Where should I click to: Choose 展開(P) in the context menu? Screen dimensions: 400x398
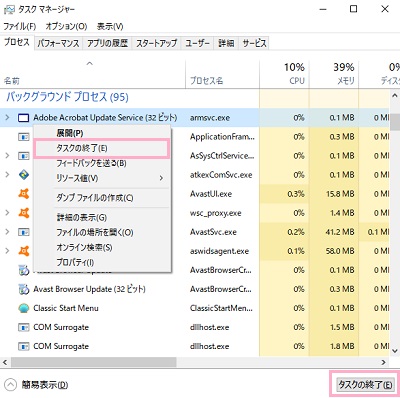pyautogui.click(x=102, y=133)
